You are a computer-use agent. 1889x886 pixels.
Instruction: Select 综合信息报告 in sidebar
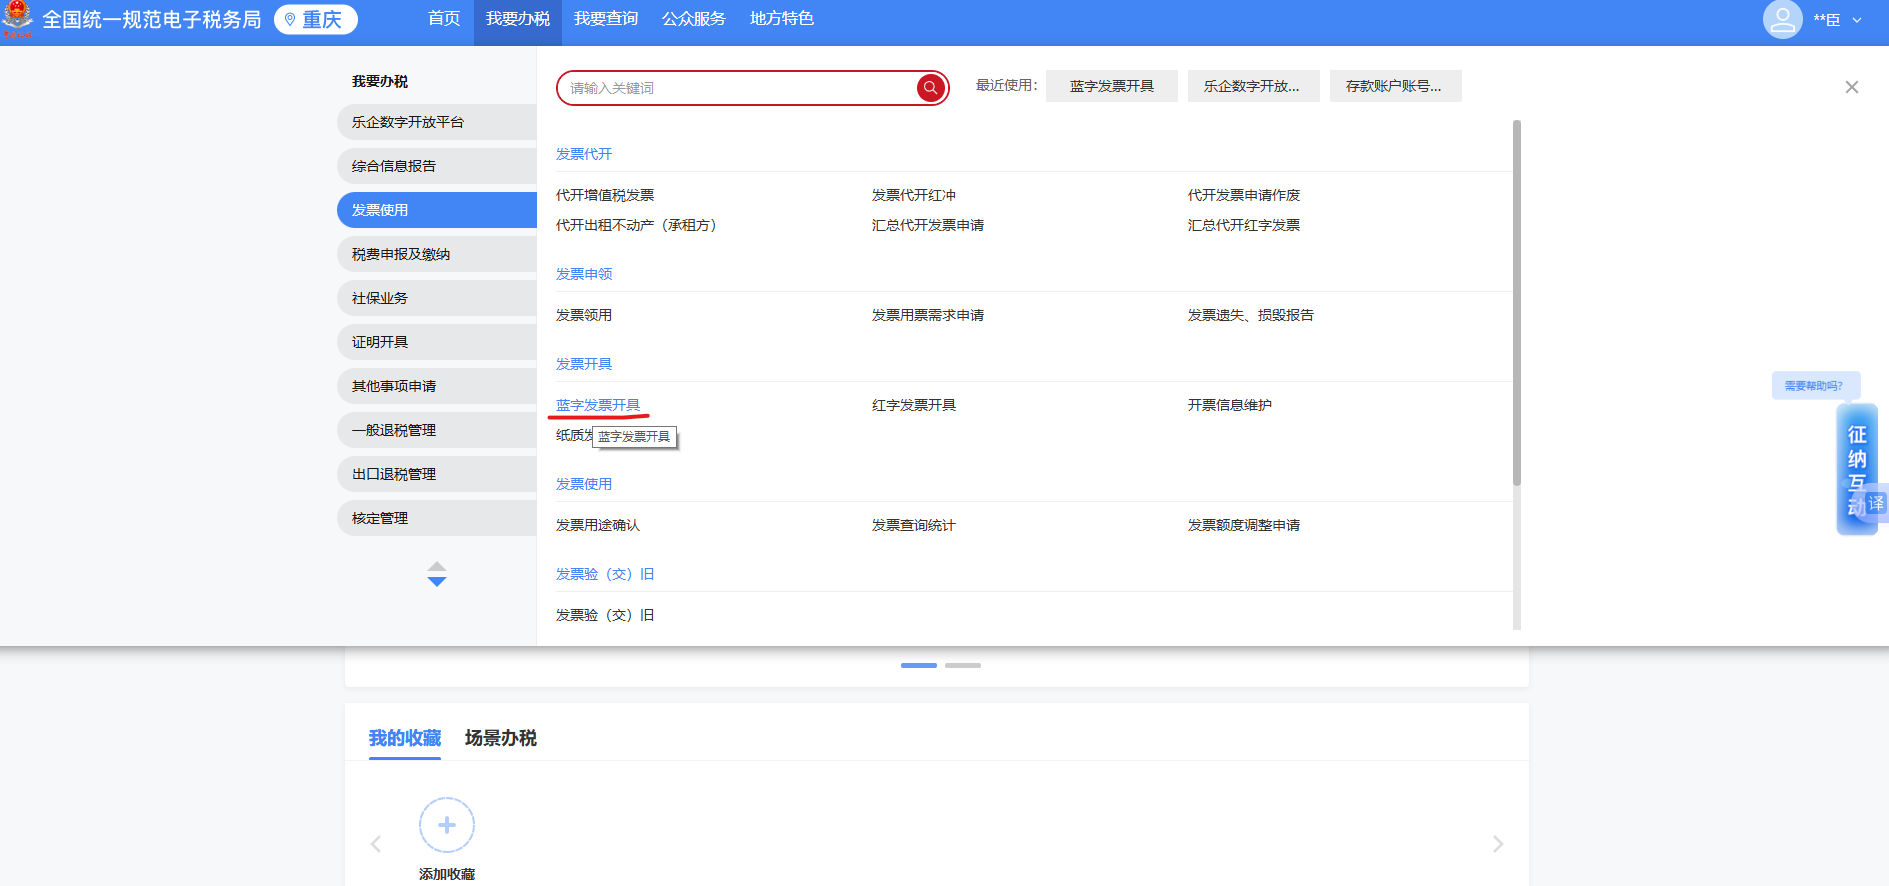click(437, 166)
